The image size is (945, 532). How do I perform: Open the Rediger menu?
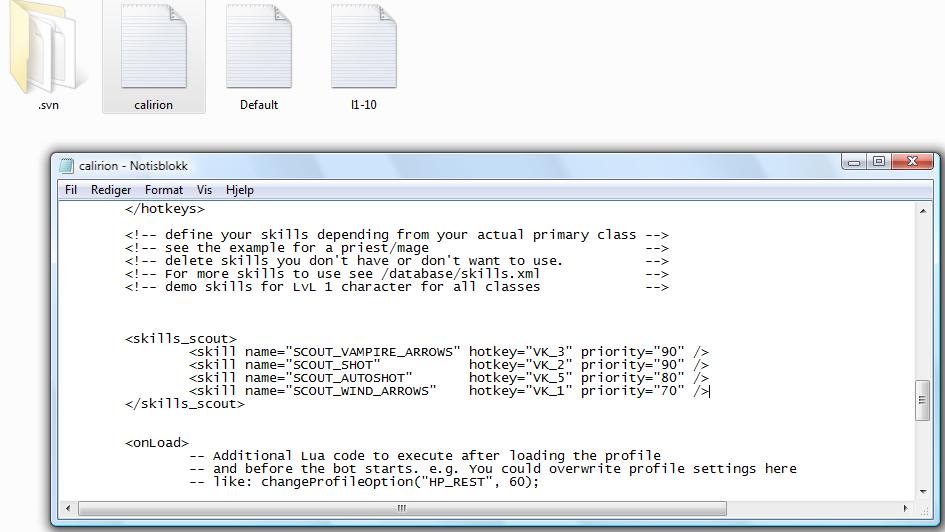pos(111,190)
